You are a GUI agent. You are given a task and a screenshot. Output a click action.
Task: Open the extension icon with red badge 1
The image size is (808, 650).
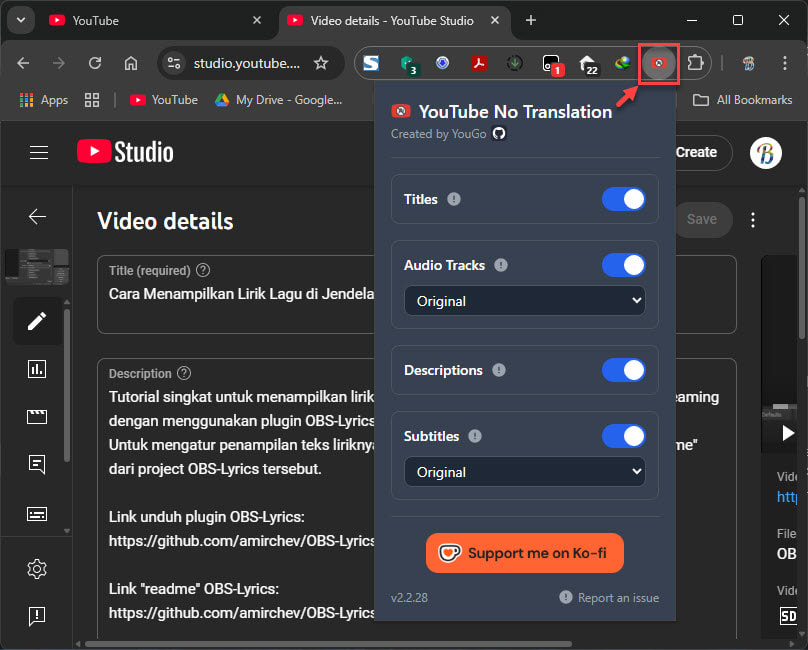[x=552, y=64]
